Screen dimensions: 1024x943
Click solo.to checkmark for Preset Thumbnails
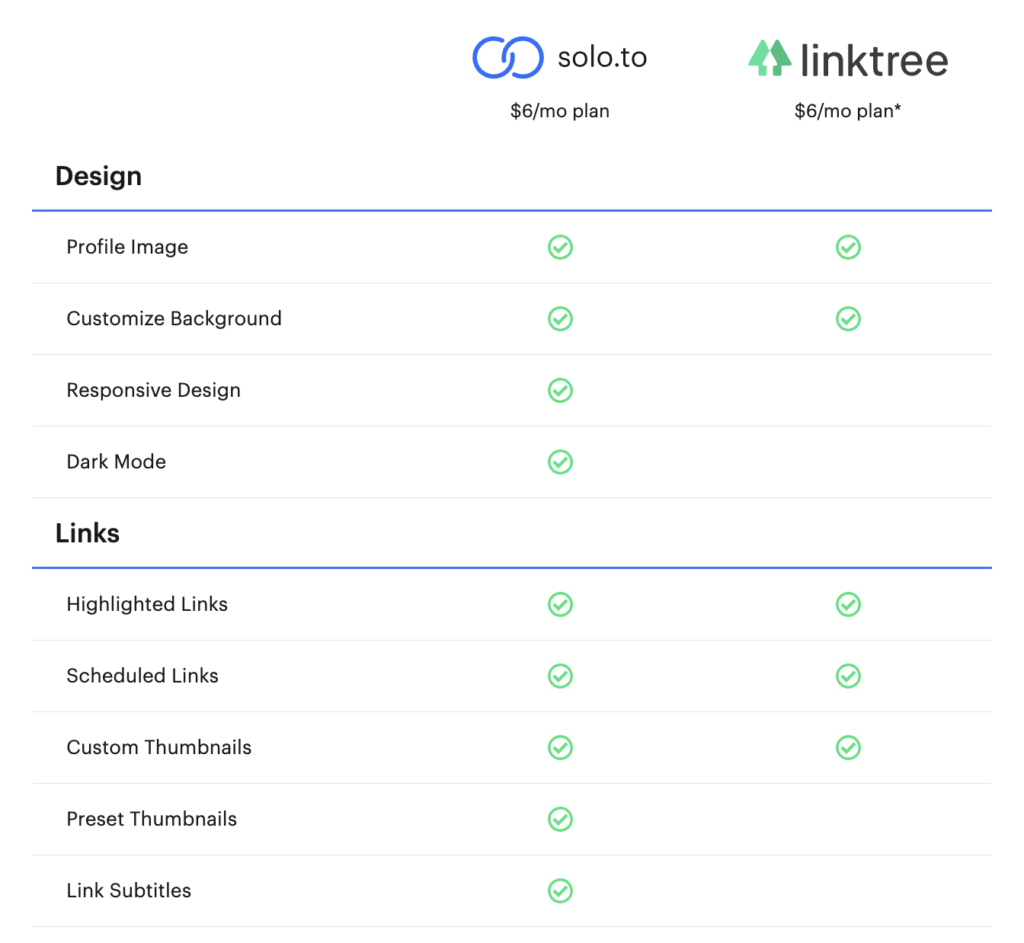(560, 819)
